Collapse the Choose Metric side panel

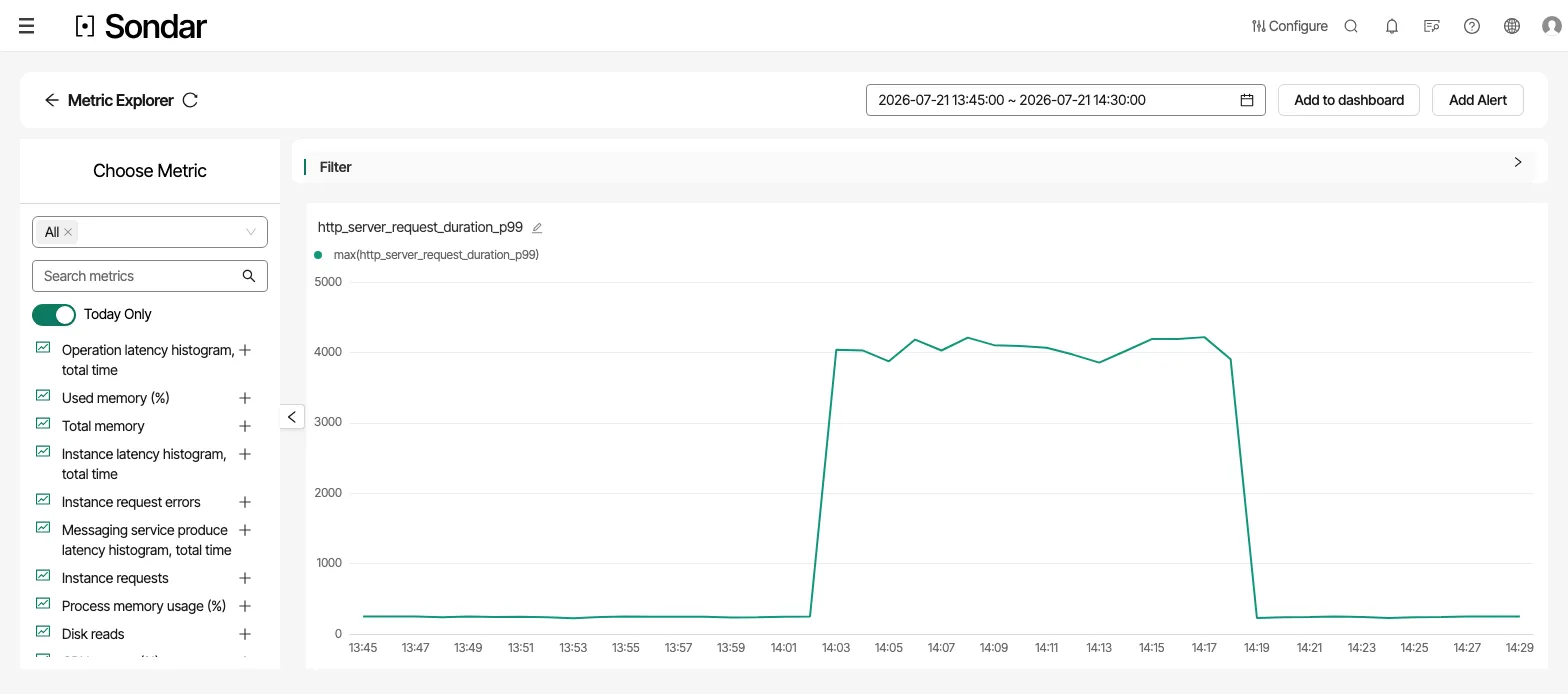pyautogui.click(x=291, y=417)
